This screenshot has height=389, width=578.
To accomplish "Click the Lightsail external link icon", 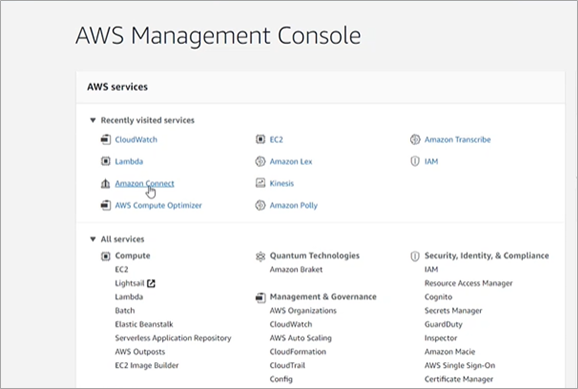I will [151, 283].
